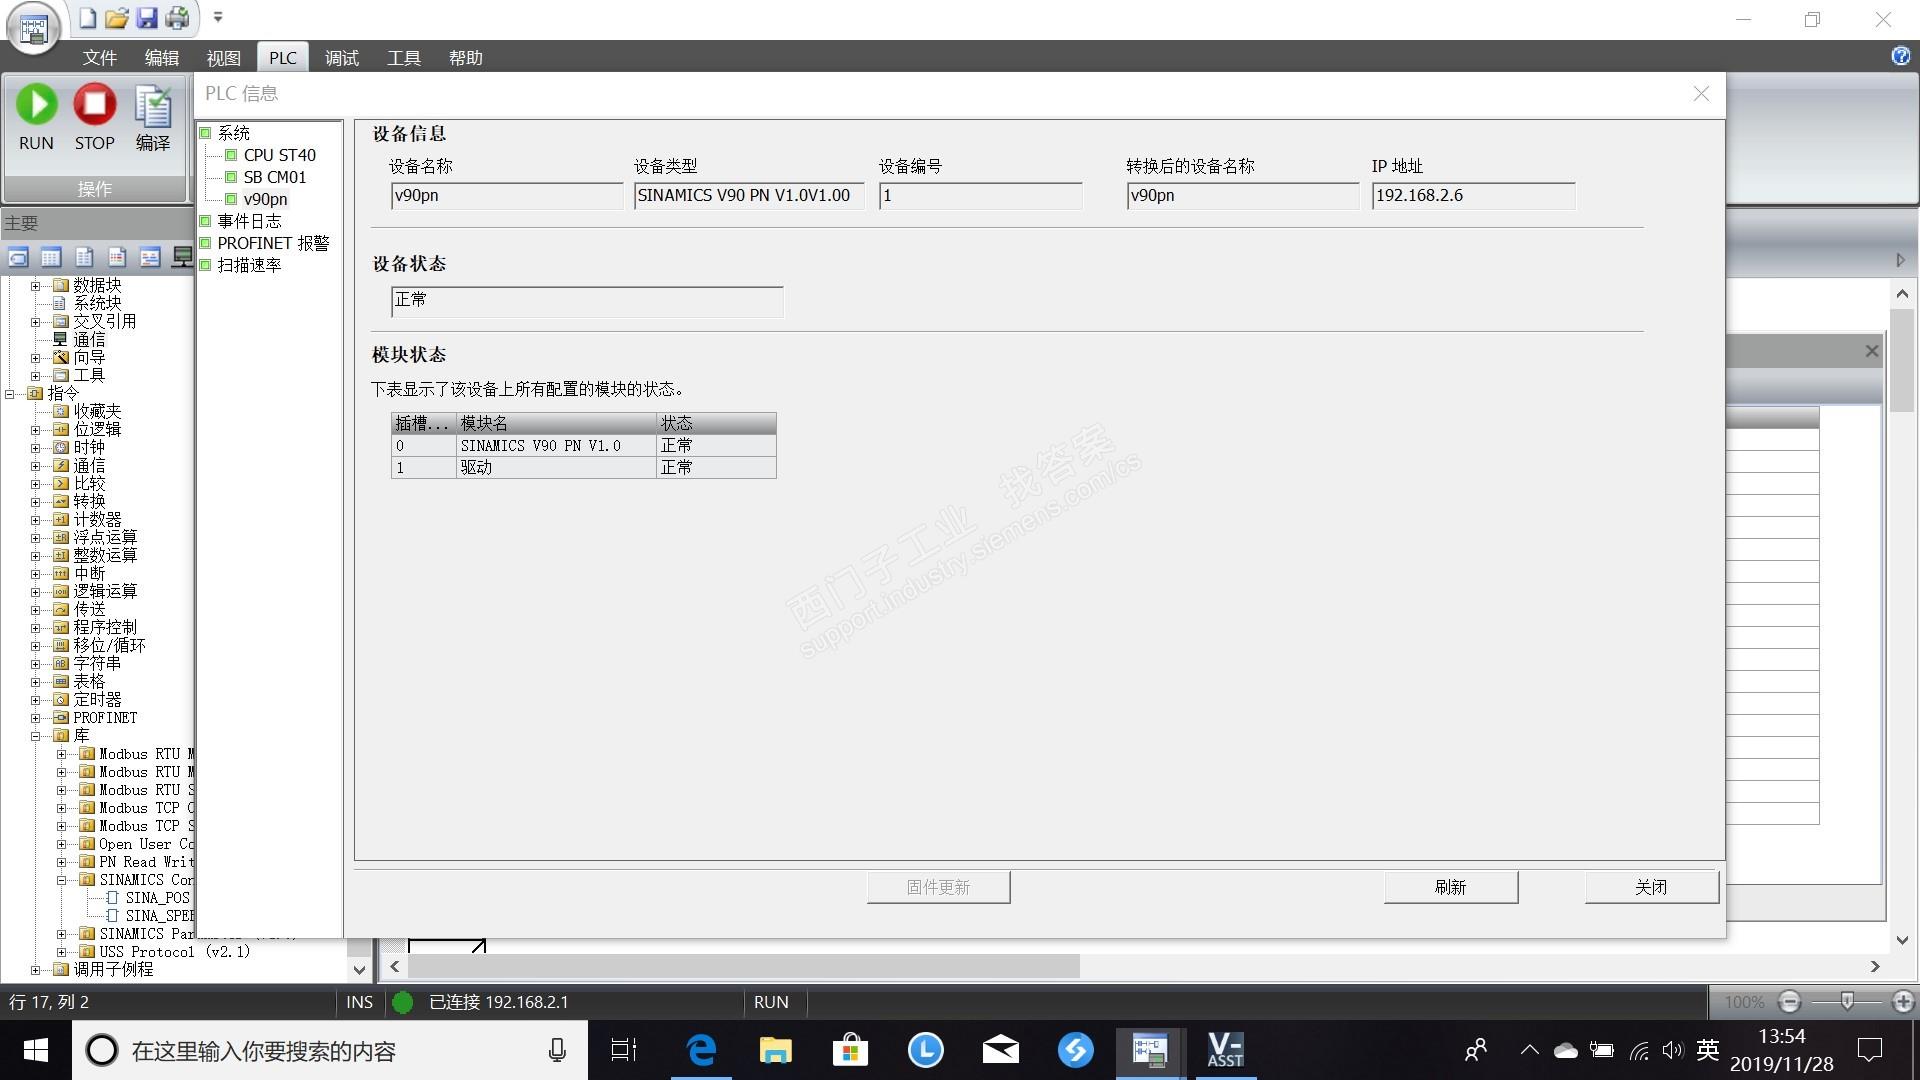Open the 调试 menu tab
Viewport: 1920px width, 1080px height.
click(x=341, y=58)
